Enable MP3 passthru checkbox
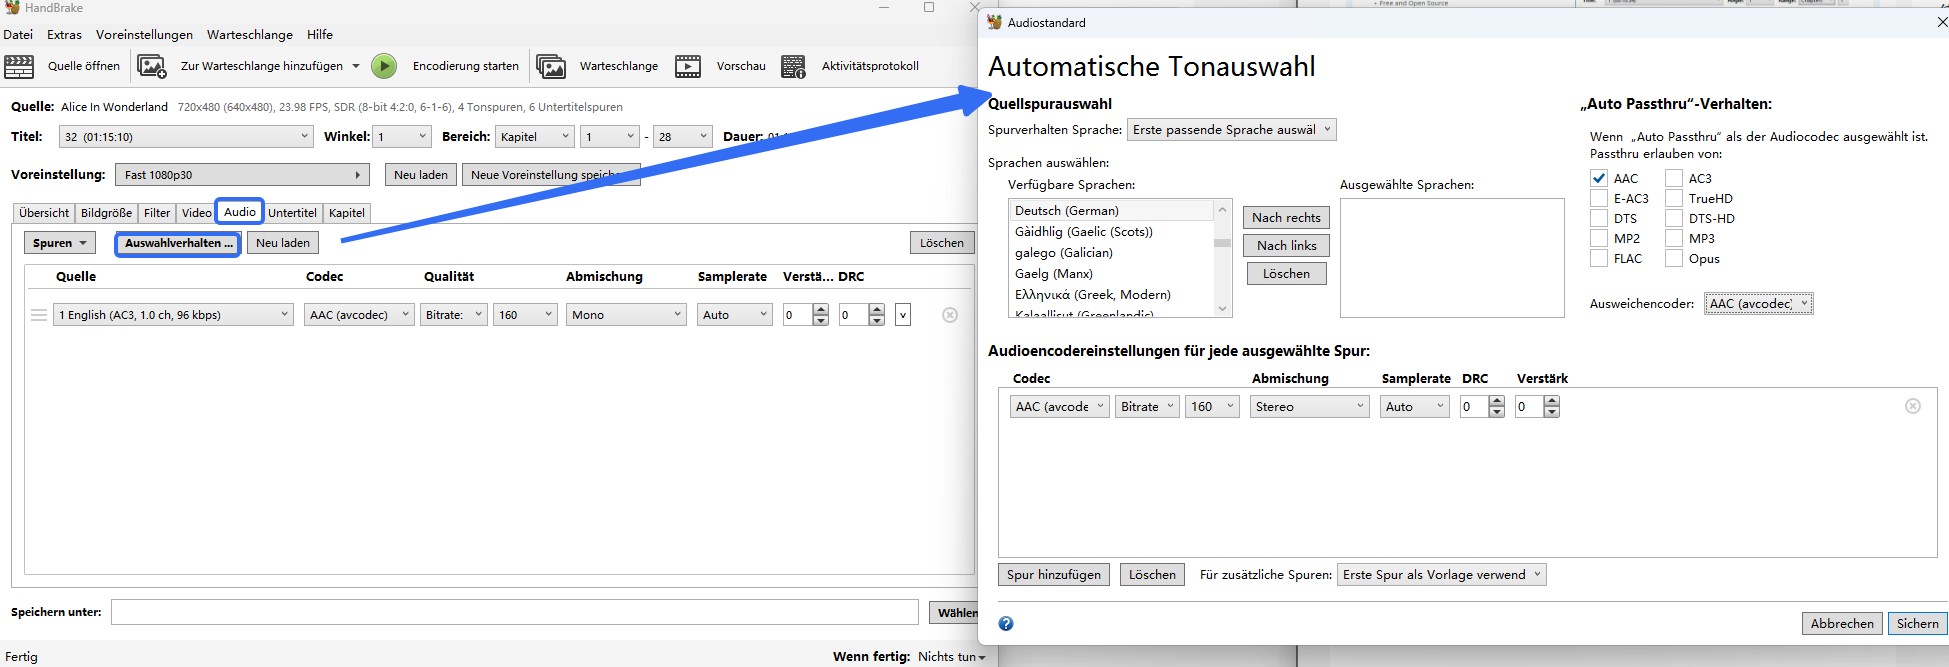 pyautogui.click(x=1674, y=238)
